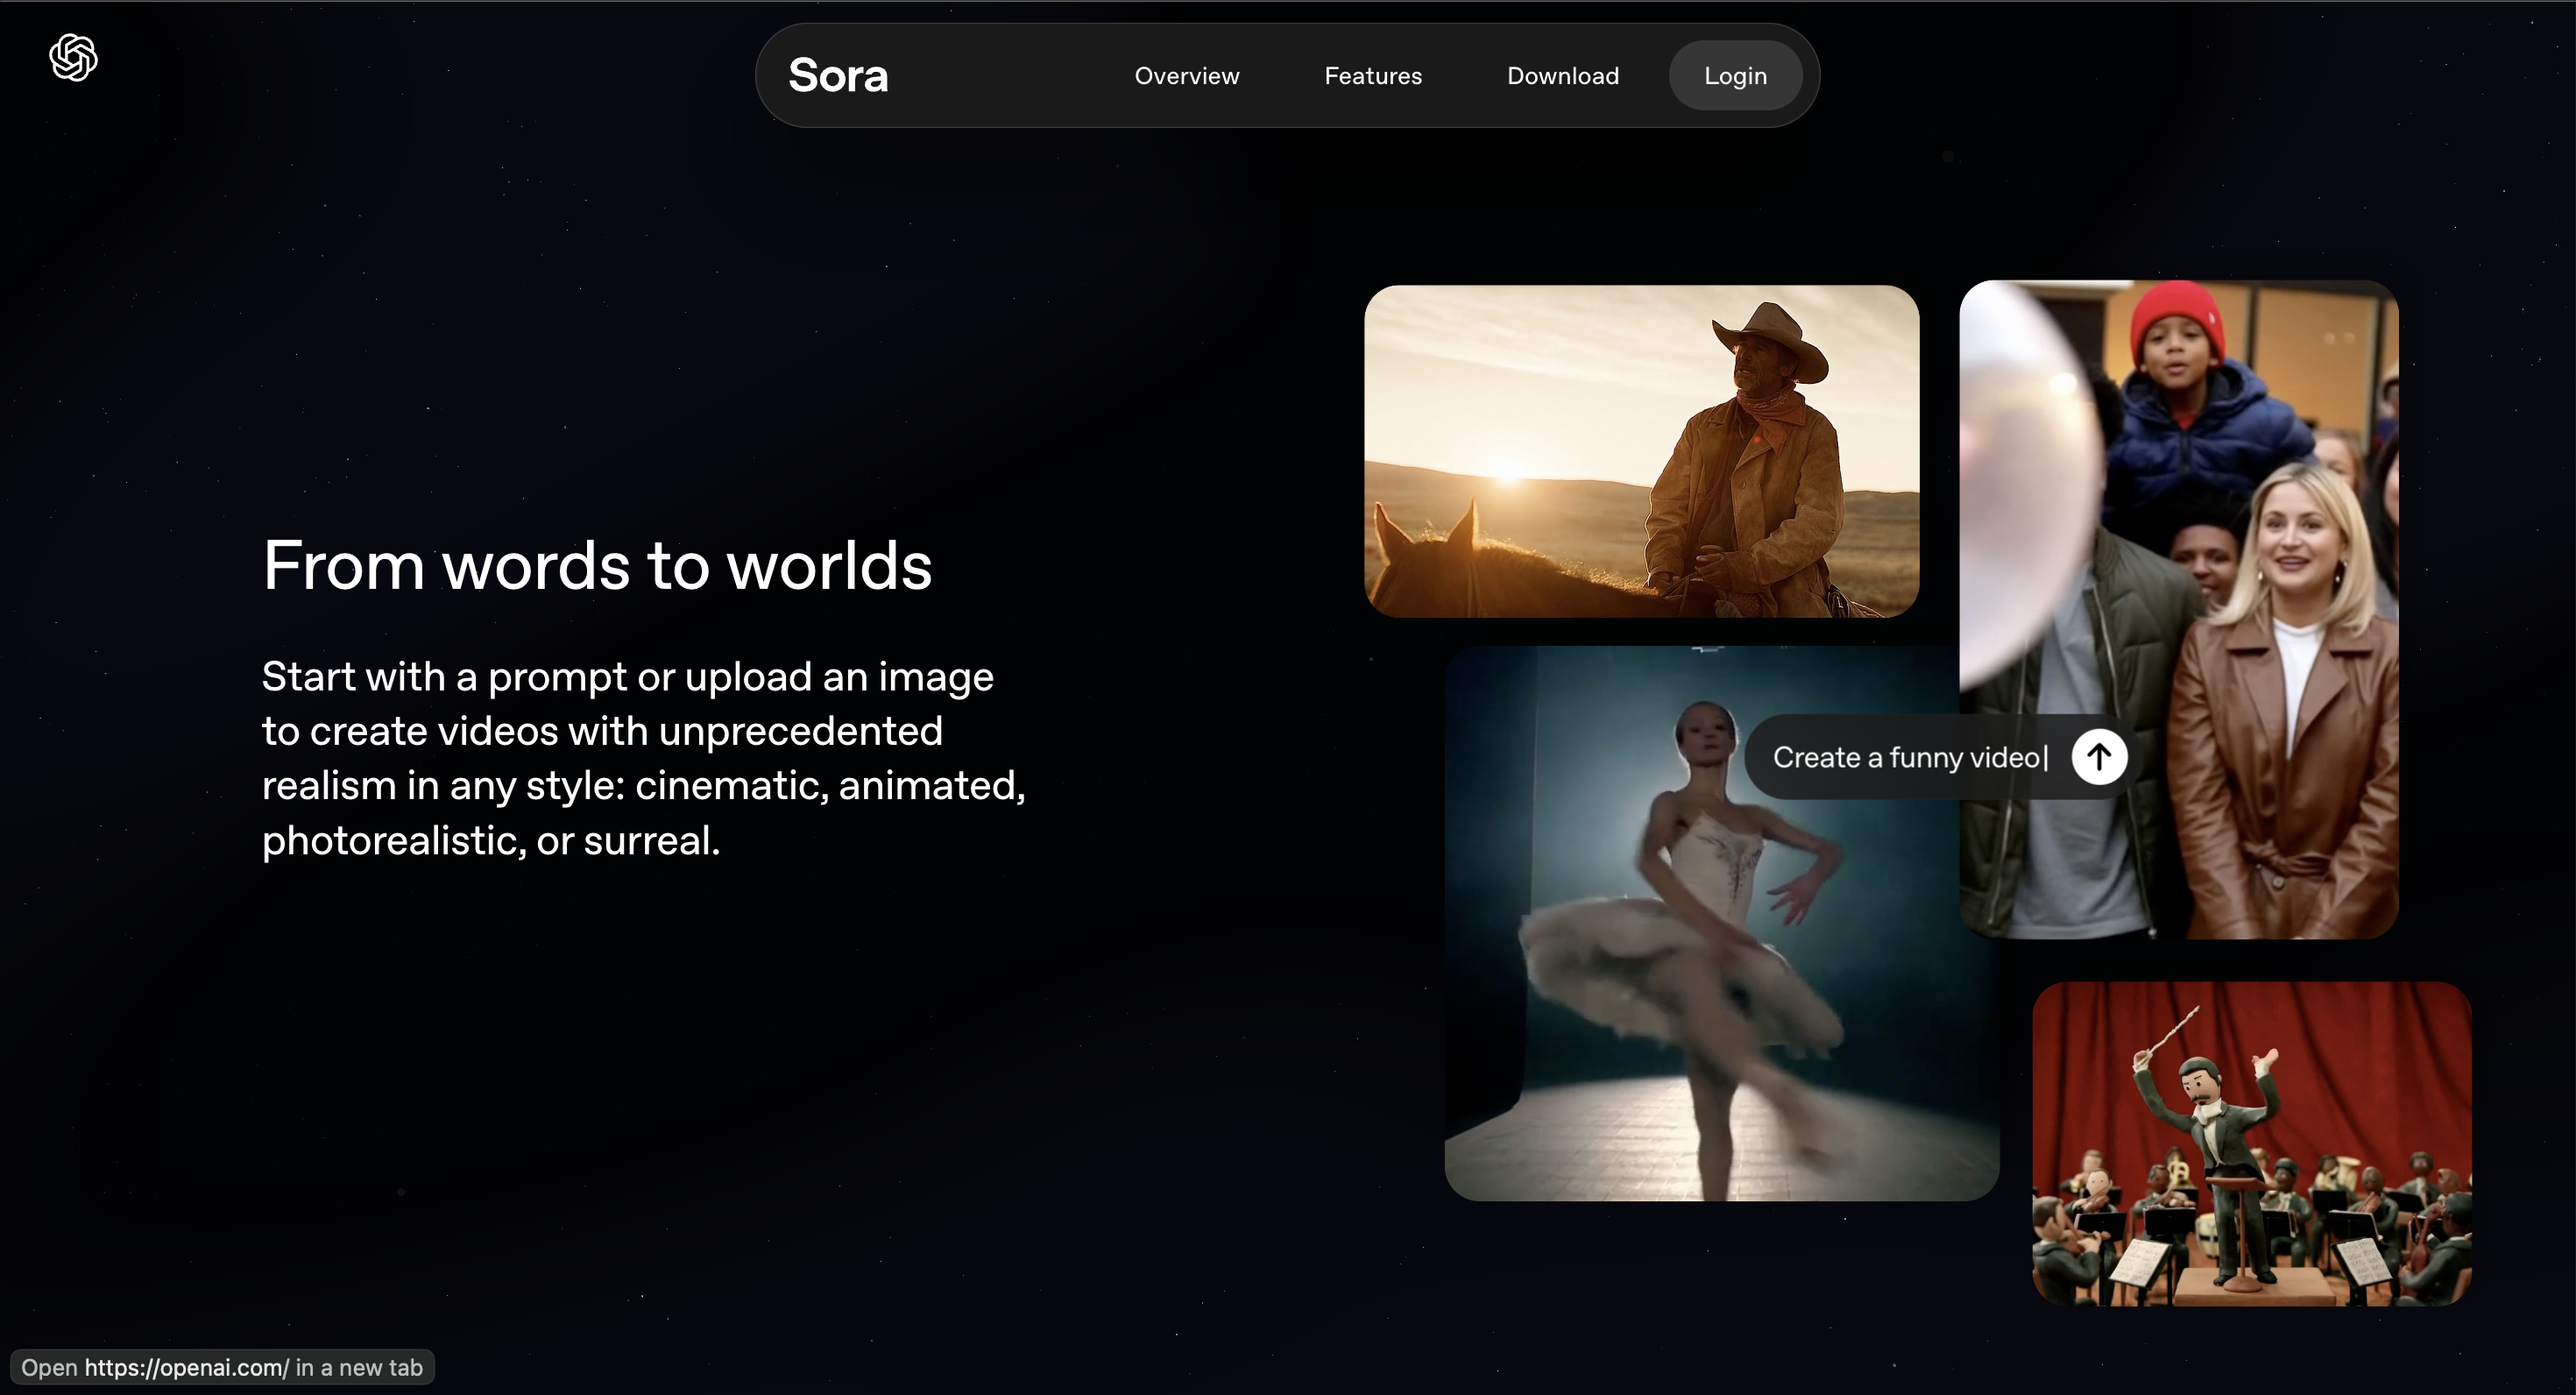Screen dimensions: 2576x1395
Task: Go to the Download page
Action: point(1562,75)
